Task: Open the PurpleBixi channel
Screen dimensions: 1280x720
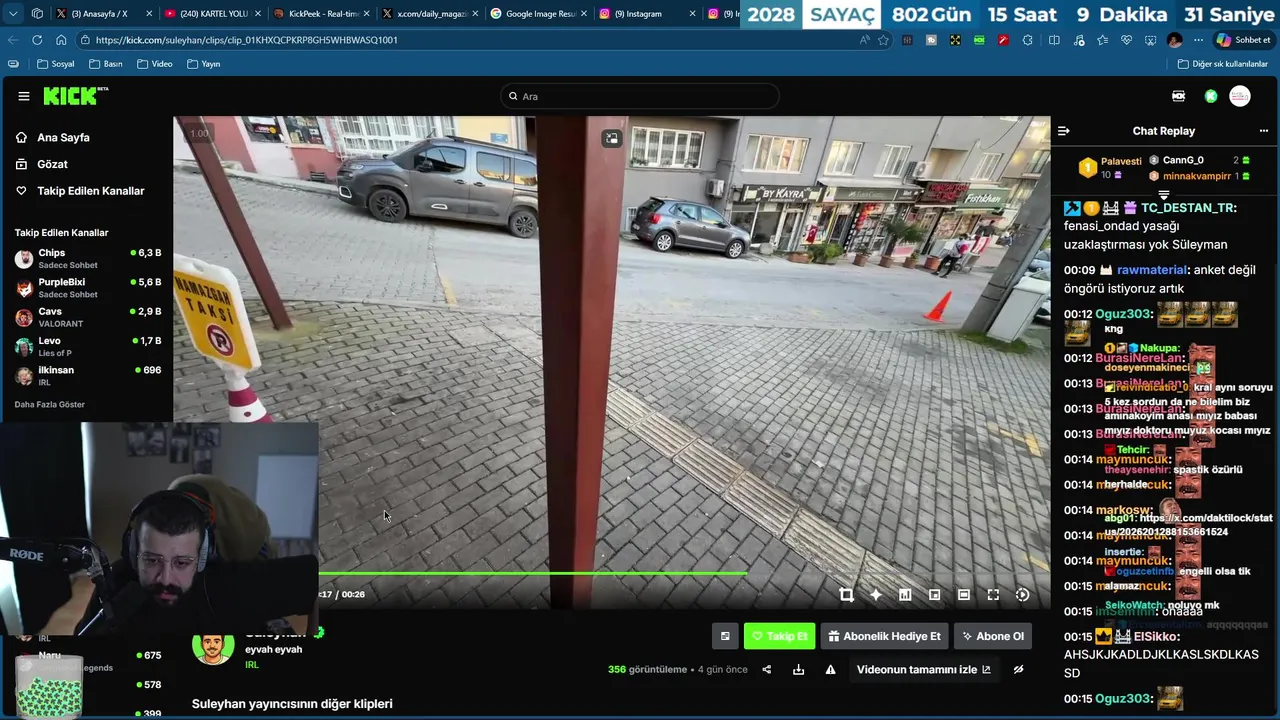Action: (x=88, y=288)
